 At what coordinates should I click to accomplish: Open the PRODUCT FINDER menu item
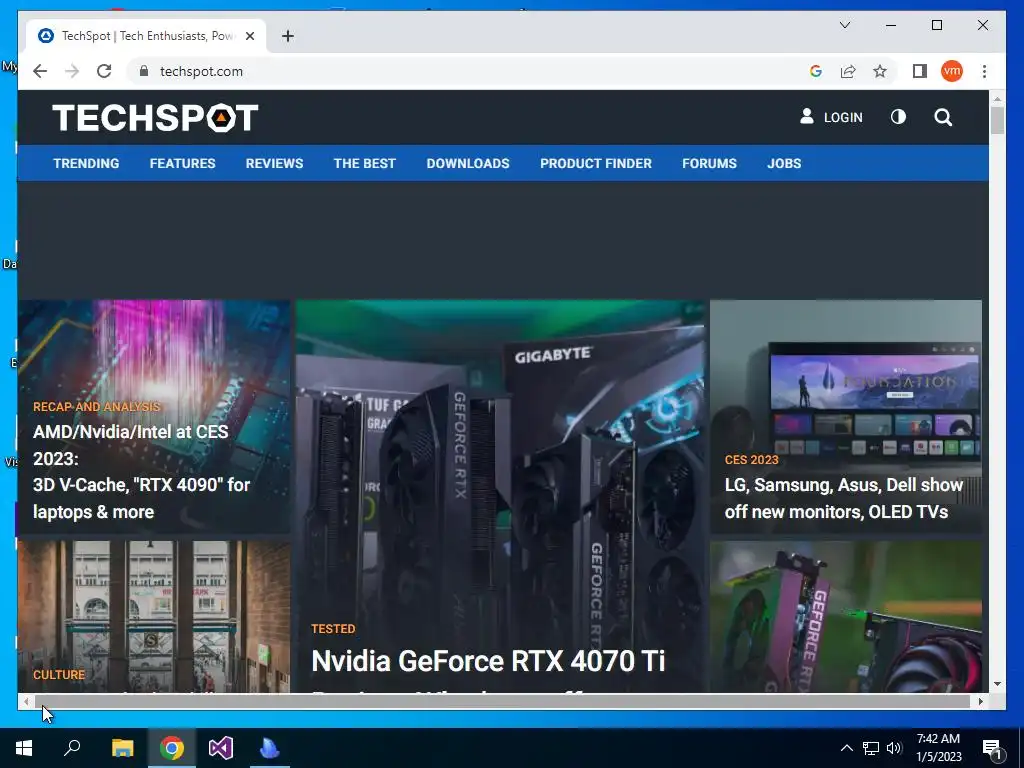(x=596, y=163)
